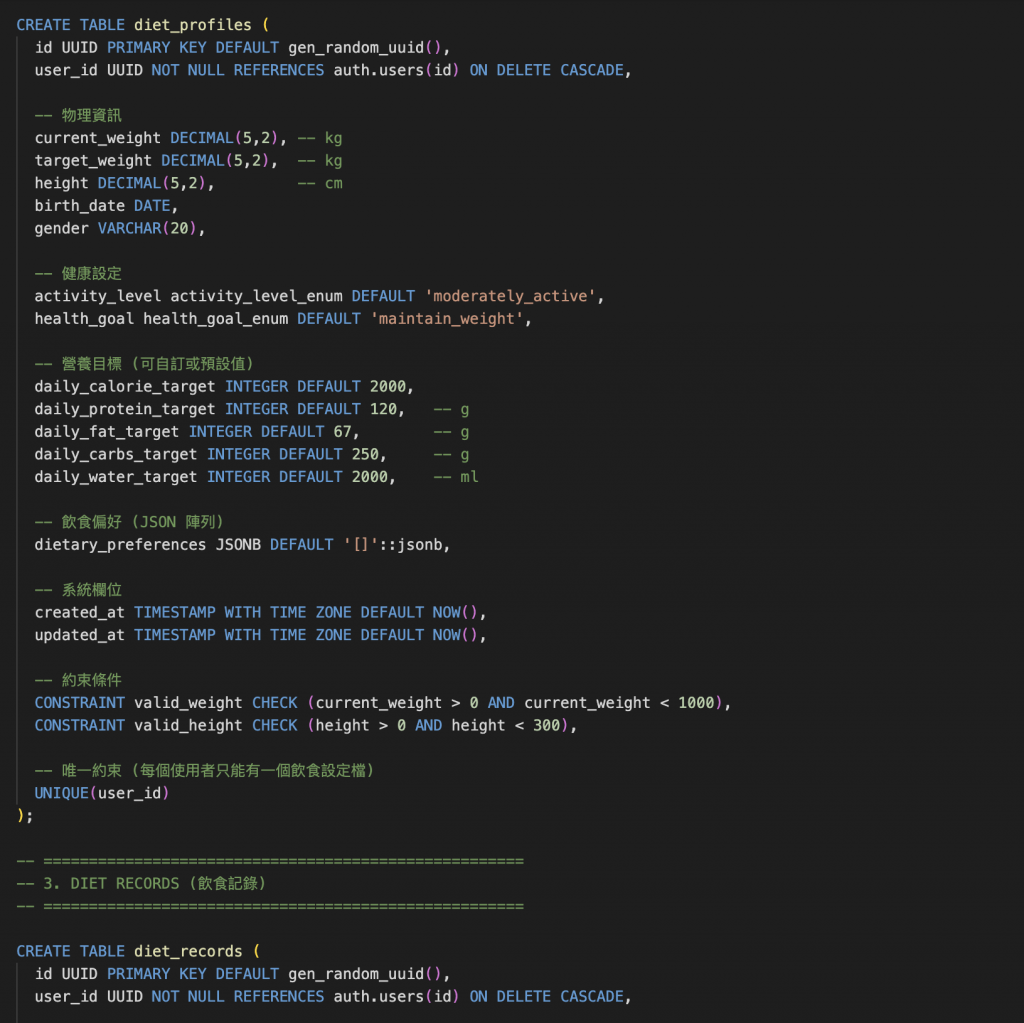Screen dimensions: 1024x1023
Task: Click the comment '3. DIET RECORDS (飲食記錄)'
Action: pyautogui.click(x=155, y=884)
